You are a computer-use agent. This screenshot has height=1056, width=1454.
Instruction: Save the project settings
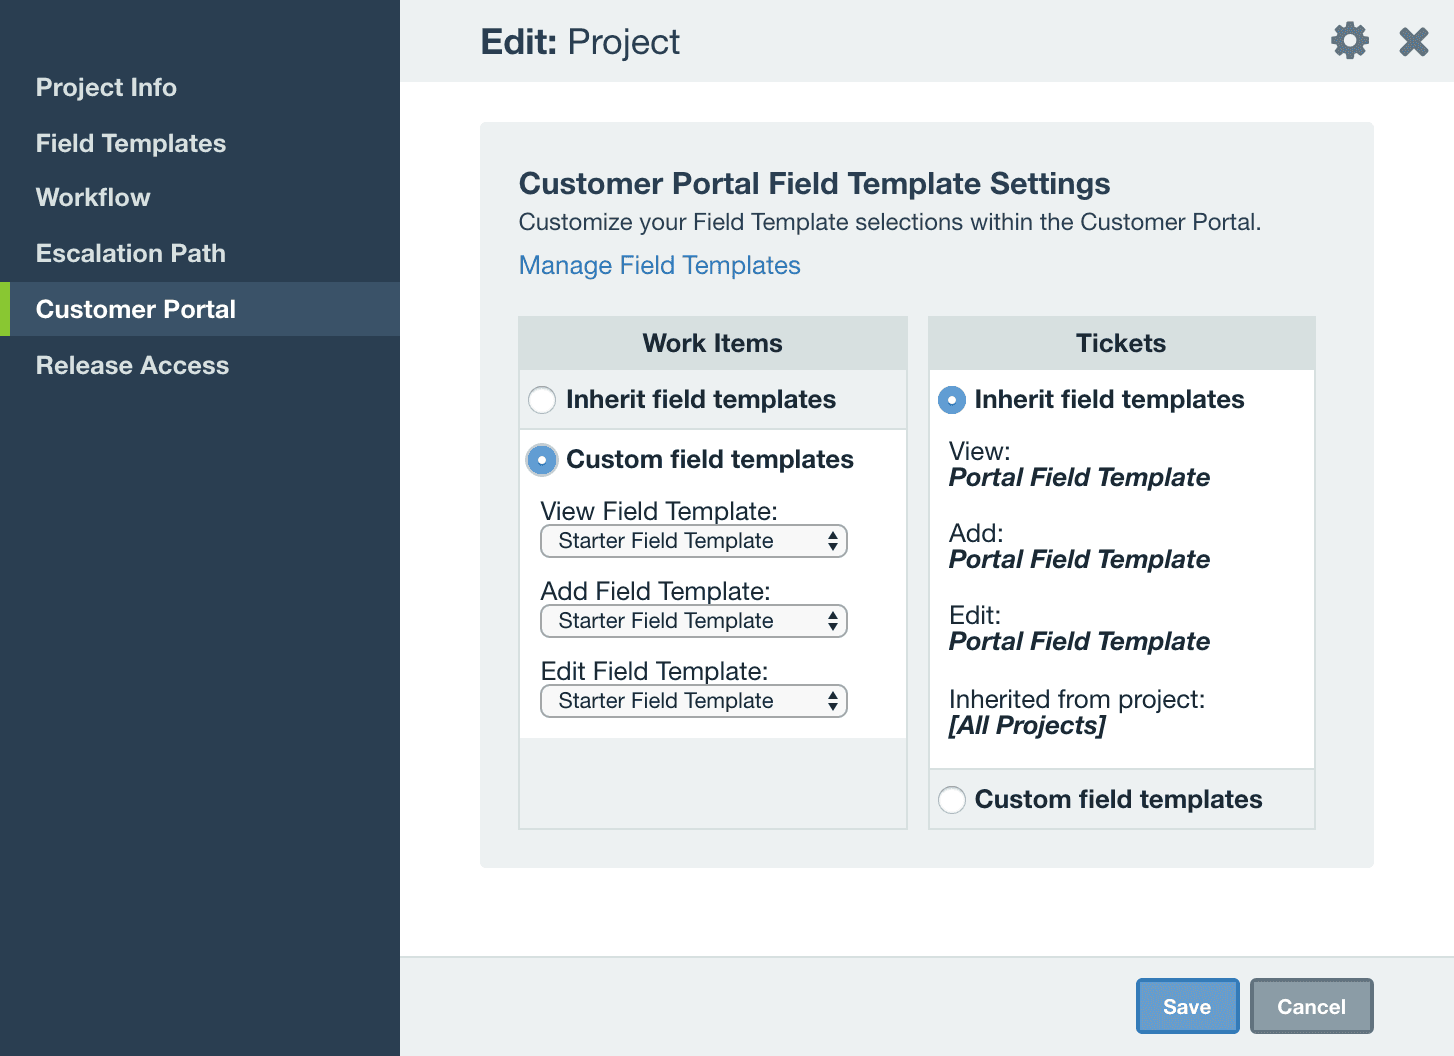click(1187, 1006)
